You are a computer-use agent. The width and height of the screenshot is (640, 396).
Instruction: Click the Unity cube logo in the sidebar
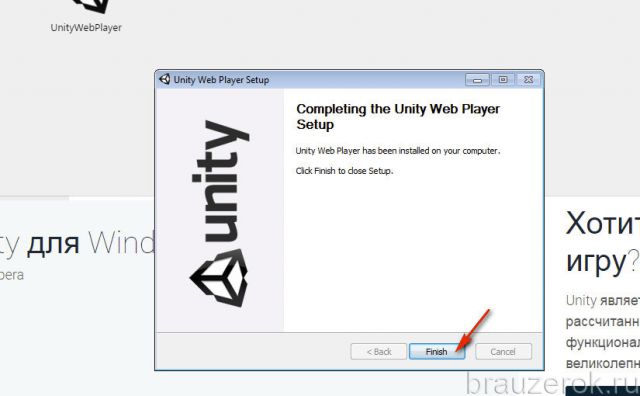point(219,278)
